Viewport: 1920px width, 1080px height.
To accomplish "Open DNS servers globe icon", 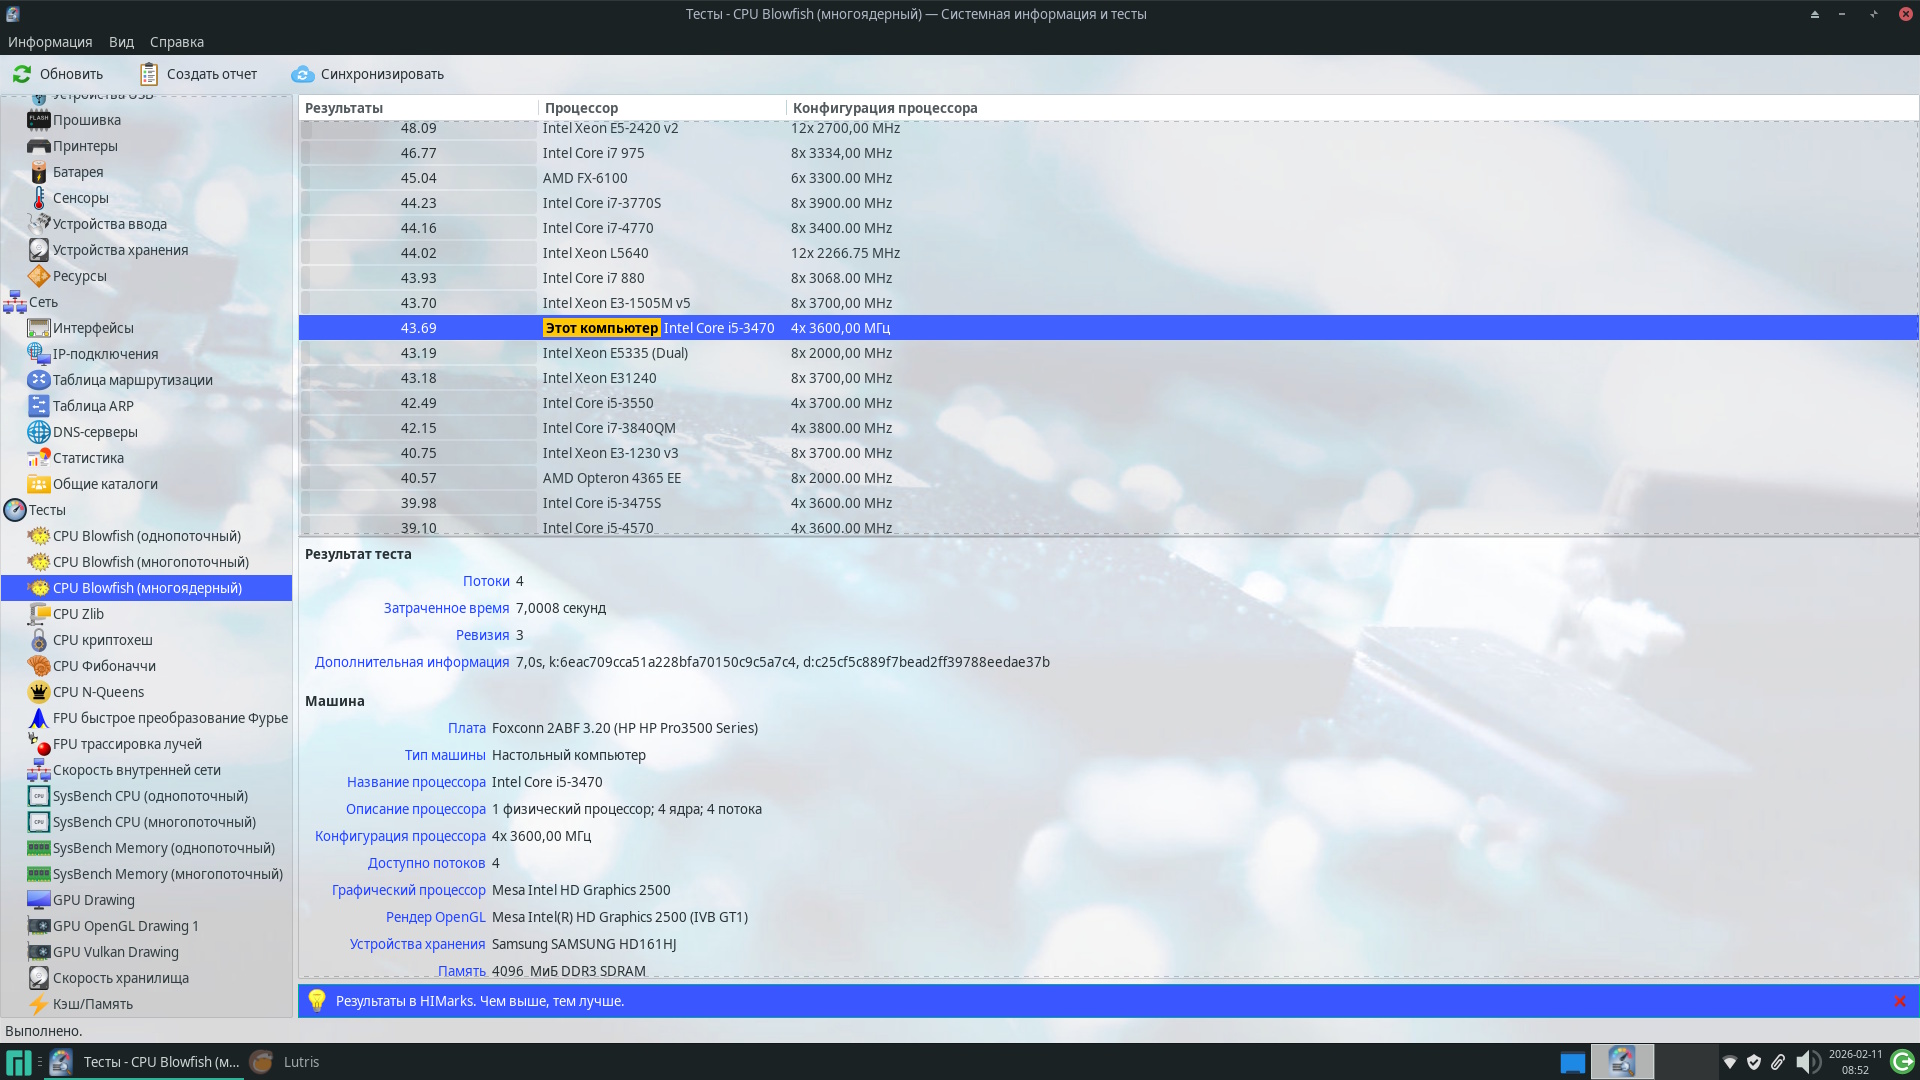I will [39, 432].
